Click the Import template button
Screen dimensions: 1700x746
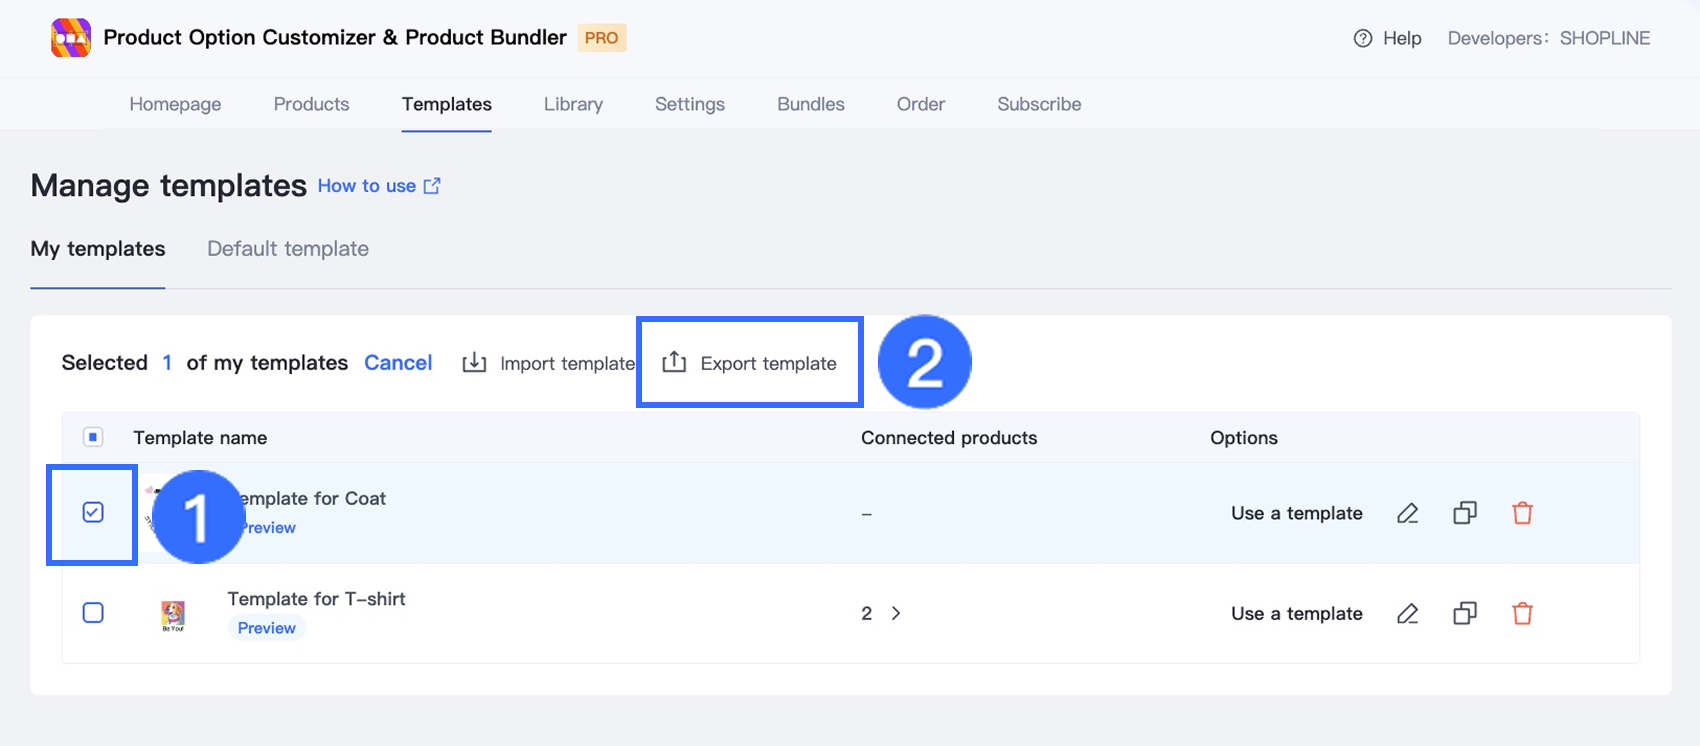pyautogui.click(x=548, y=363)
